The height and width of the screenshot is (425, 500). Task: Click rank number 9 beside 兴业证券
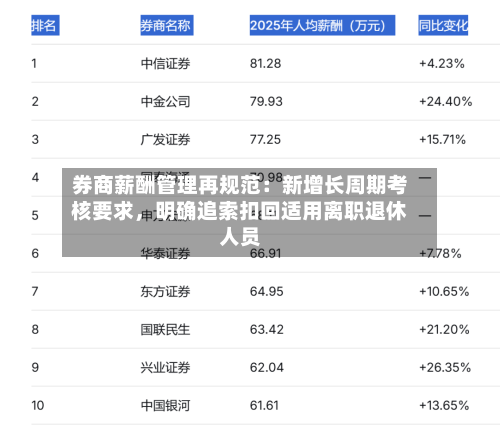click(x=35, y=367)
